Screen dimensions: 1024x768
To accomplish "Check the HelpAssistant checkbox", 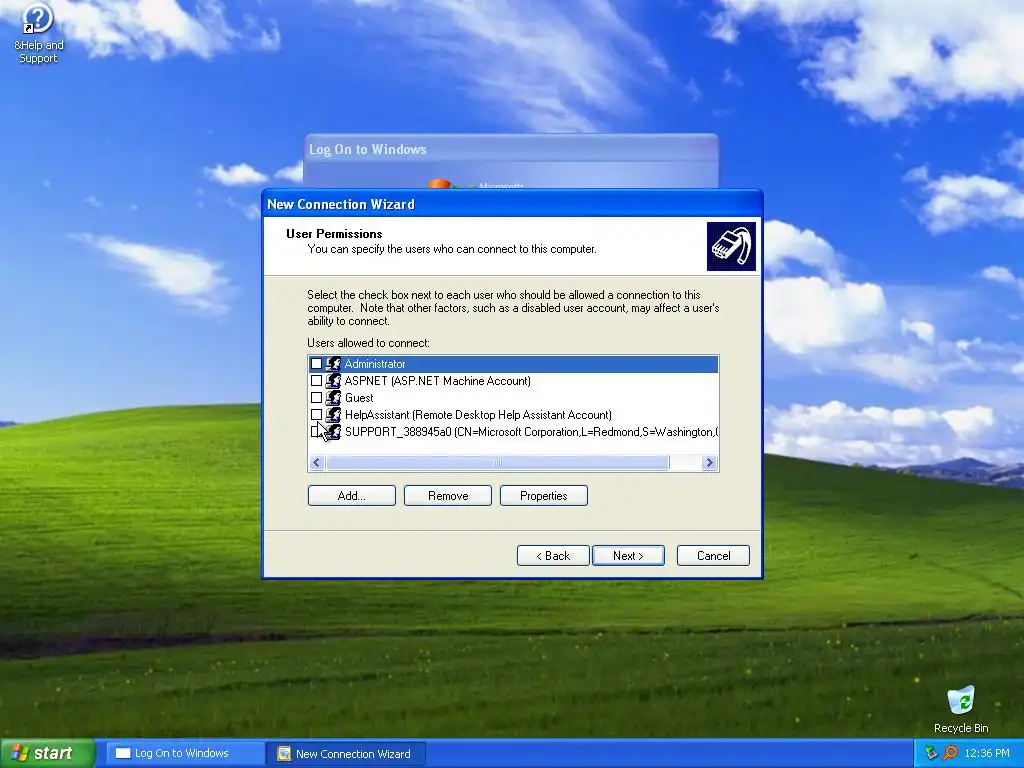I will (x=316, y=415).
